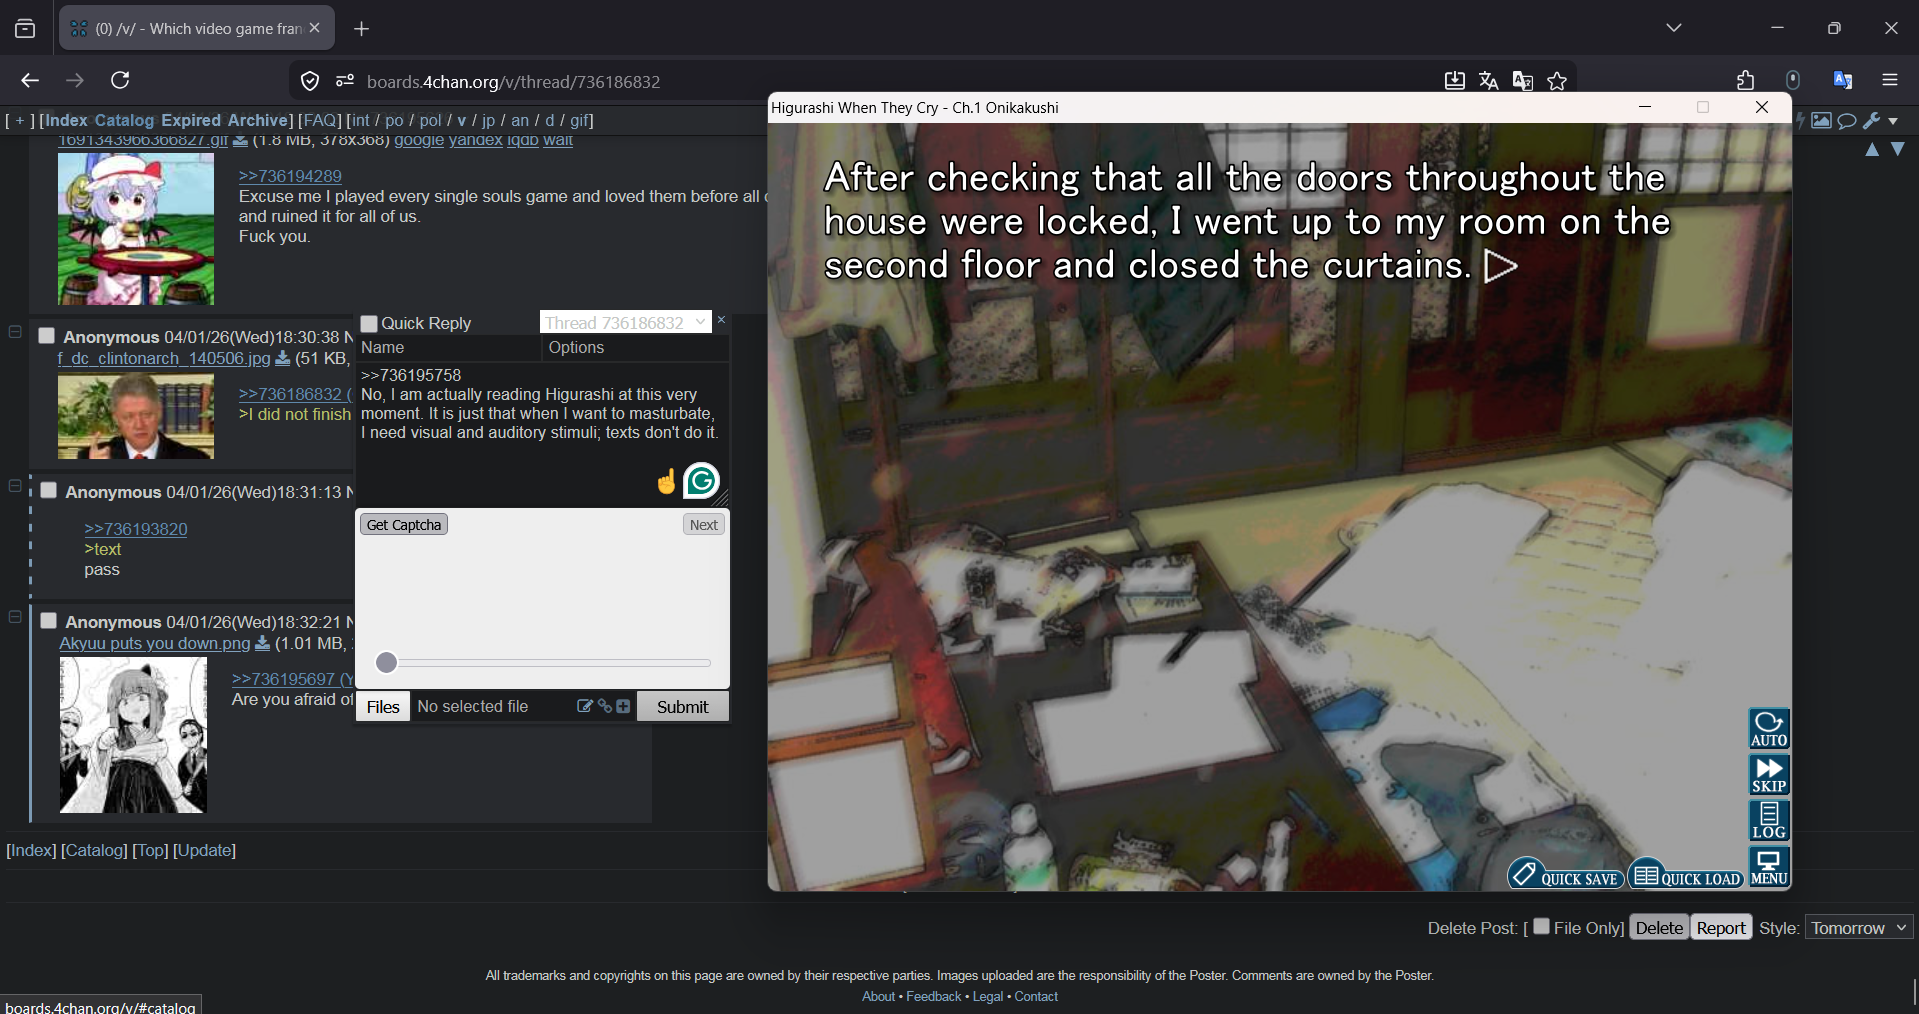1919x1014 pixels.
Task: Click the Options field in Quick Reply
Action: click(x=635, y=348)
